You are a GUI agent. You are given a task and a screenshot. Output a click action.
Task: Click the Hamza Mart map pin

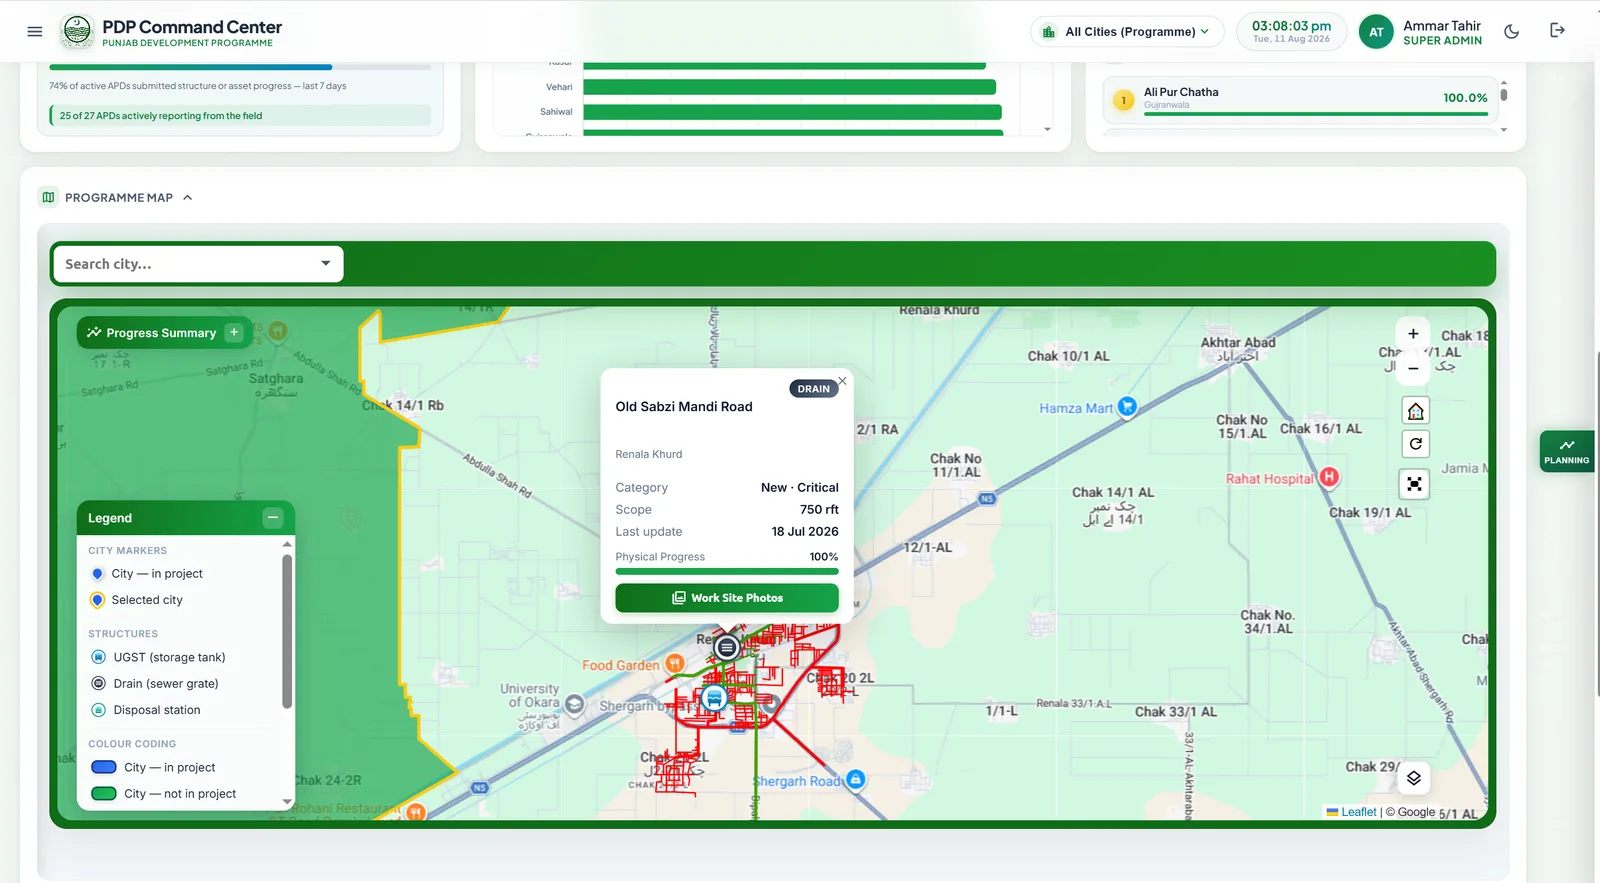click(x=1127, y=406)
